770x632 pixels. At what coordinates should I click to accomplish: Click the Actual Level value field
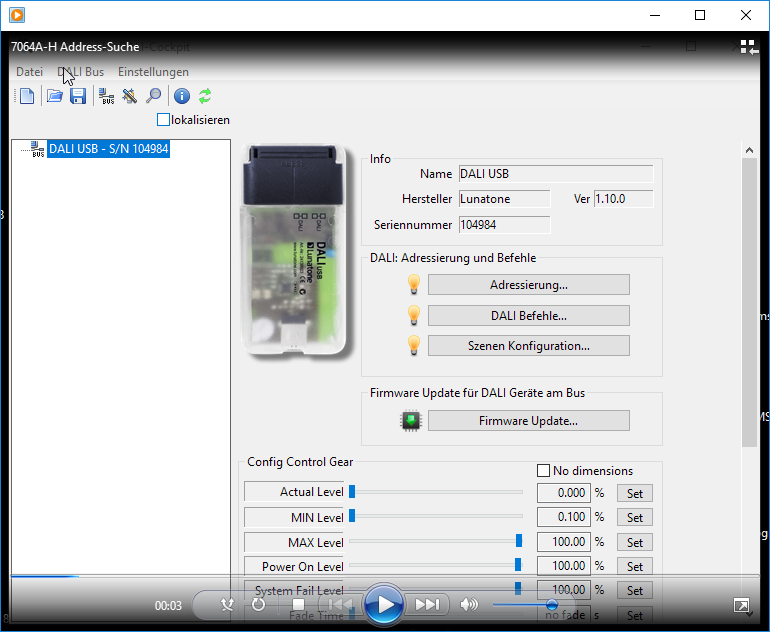(563, 492)
